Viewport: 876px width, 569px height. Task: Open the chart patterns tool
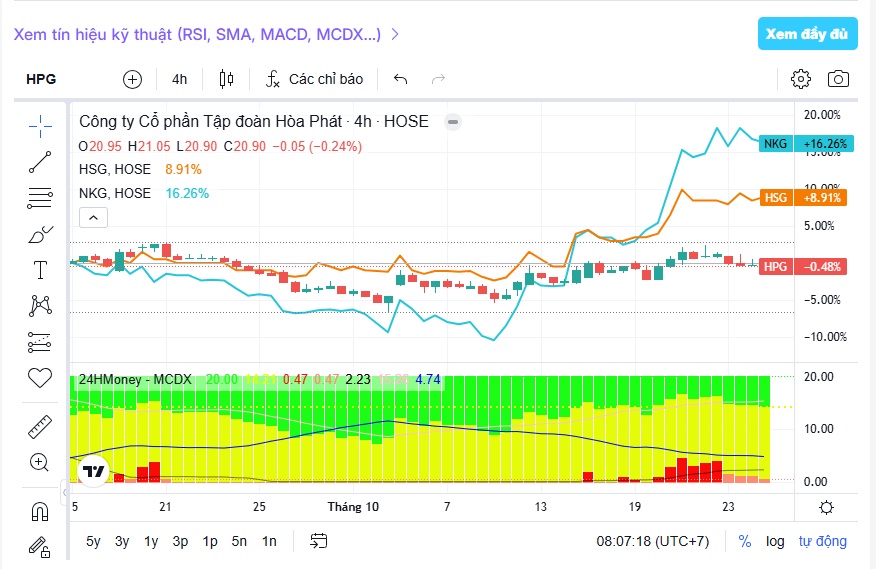(x=40, y=306)
